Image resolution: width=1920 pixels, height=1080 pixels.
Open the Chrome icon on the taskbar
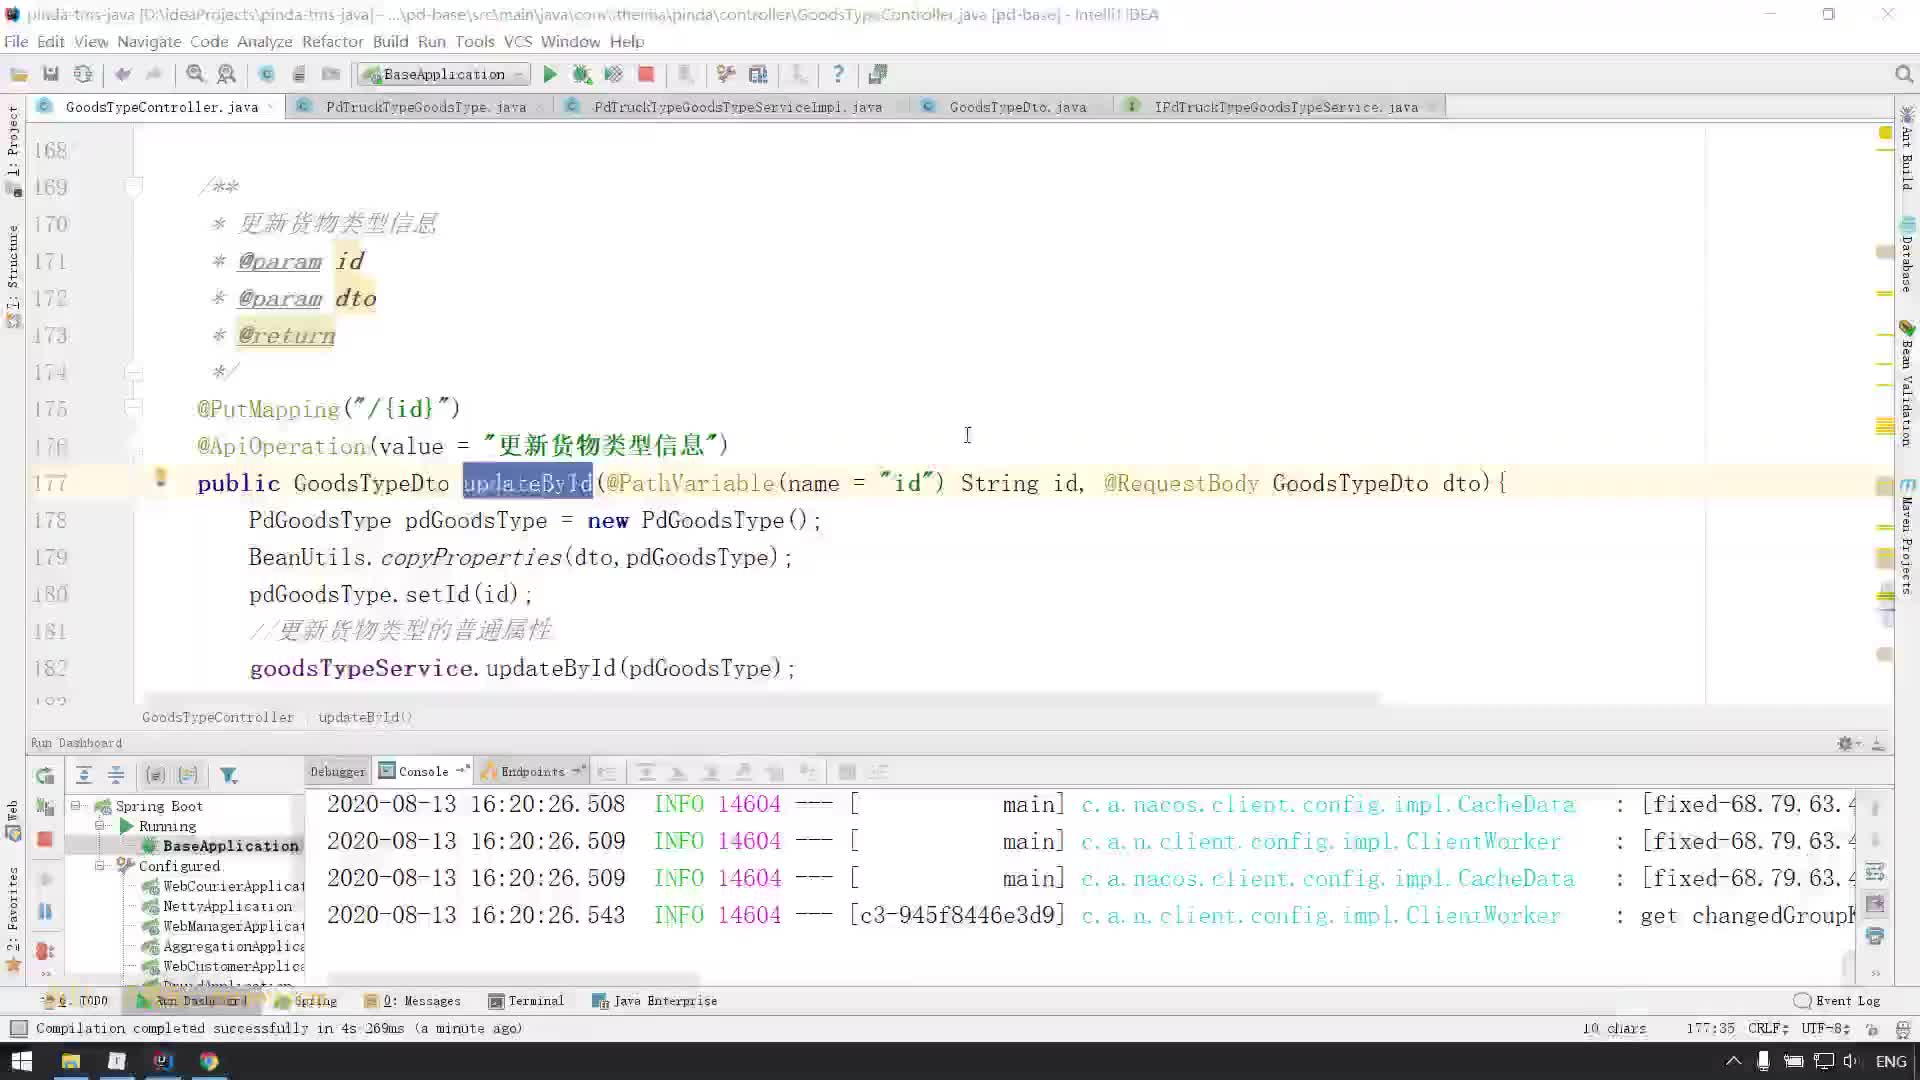(x=209, y=1061)
